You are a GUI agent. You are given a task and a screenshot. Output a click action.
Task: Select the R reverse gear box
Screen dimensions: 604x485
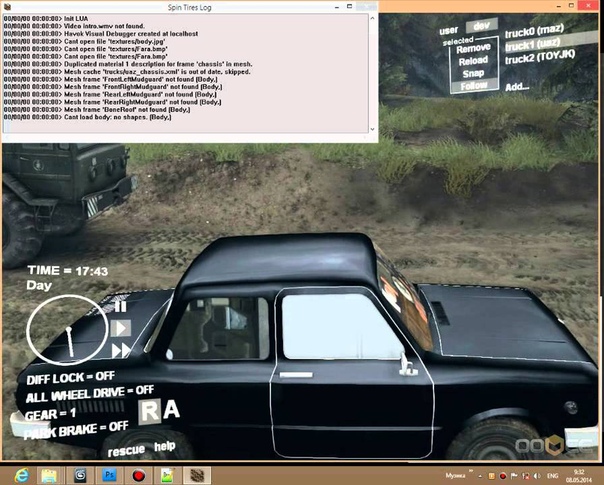(150, 412)
